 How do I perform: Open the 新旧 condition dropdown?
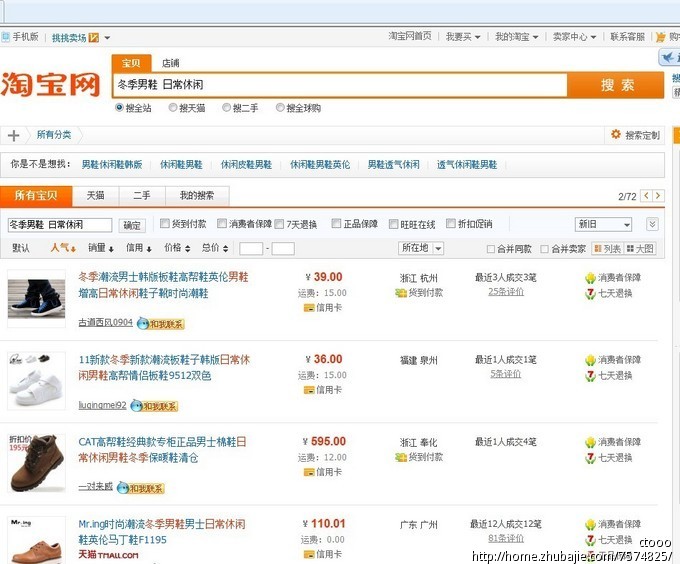603,224
